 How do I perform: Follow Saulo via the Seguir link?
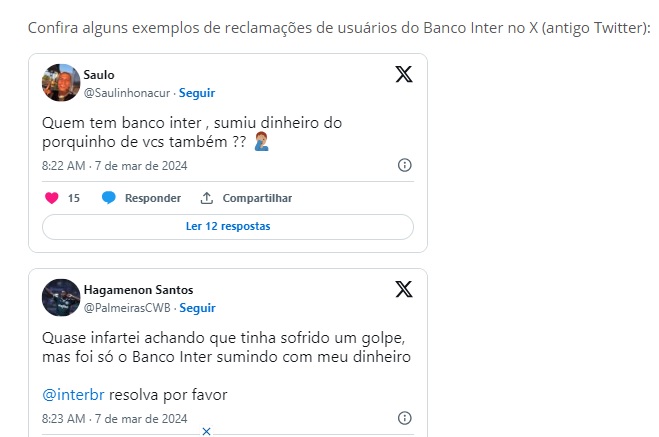click(x=197, y=93)
